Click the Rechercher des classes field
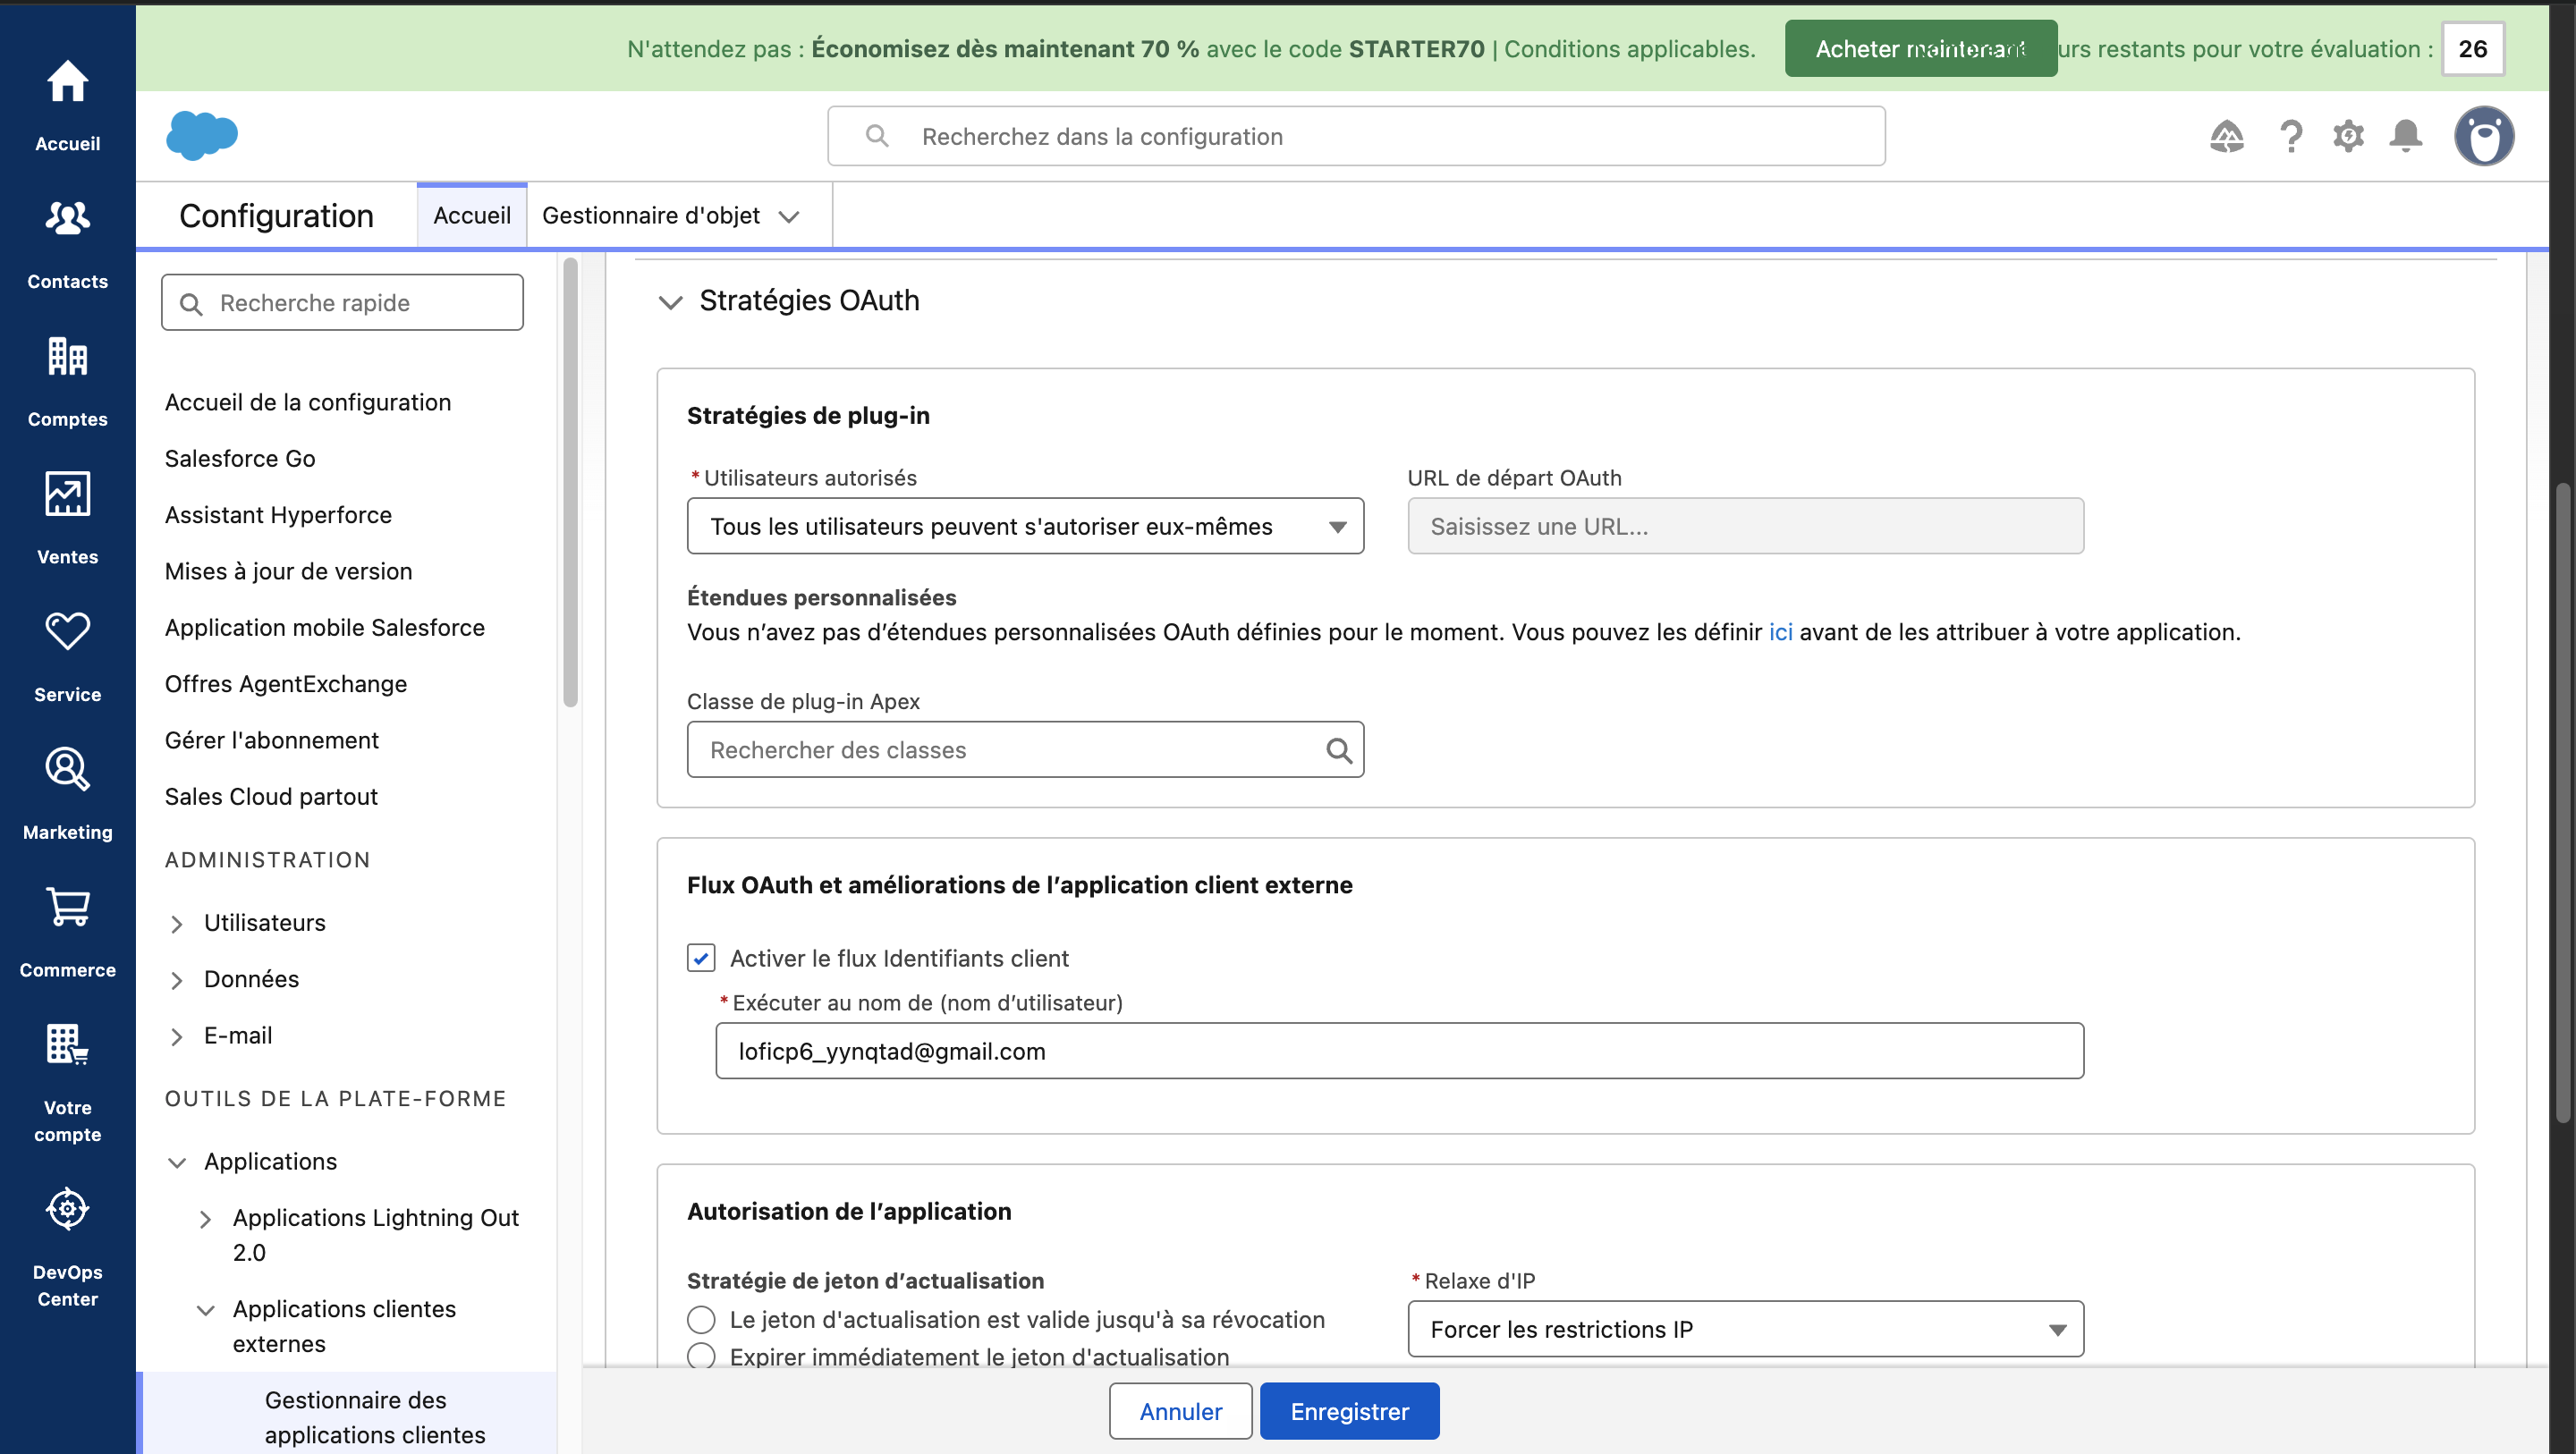The height and width of the screenshot is (1454, 2576). pos(1025,750)
